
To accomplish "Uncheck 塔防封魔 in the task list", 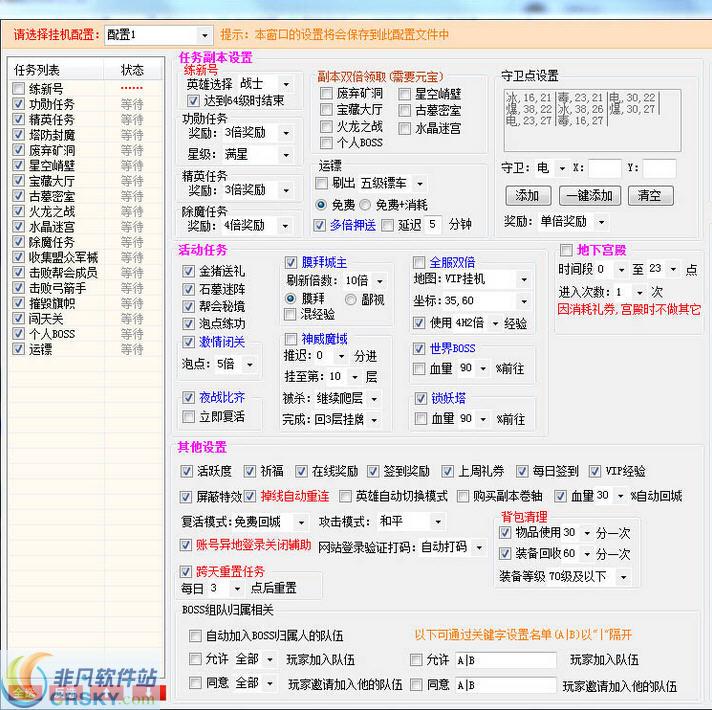I will click(19, 134).
